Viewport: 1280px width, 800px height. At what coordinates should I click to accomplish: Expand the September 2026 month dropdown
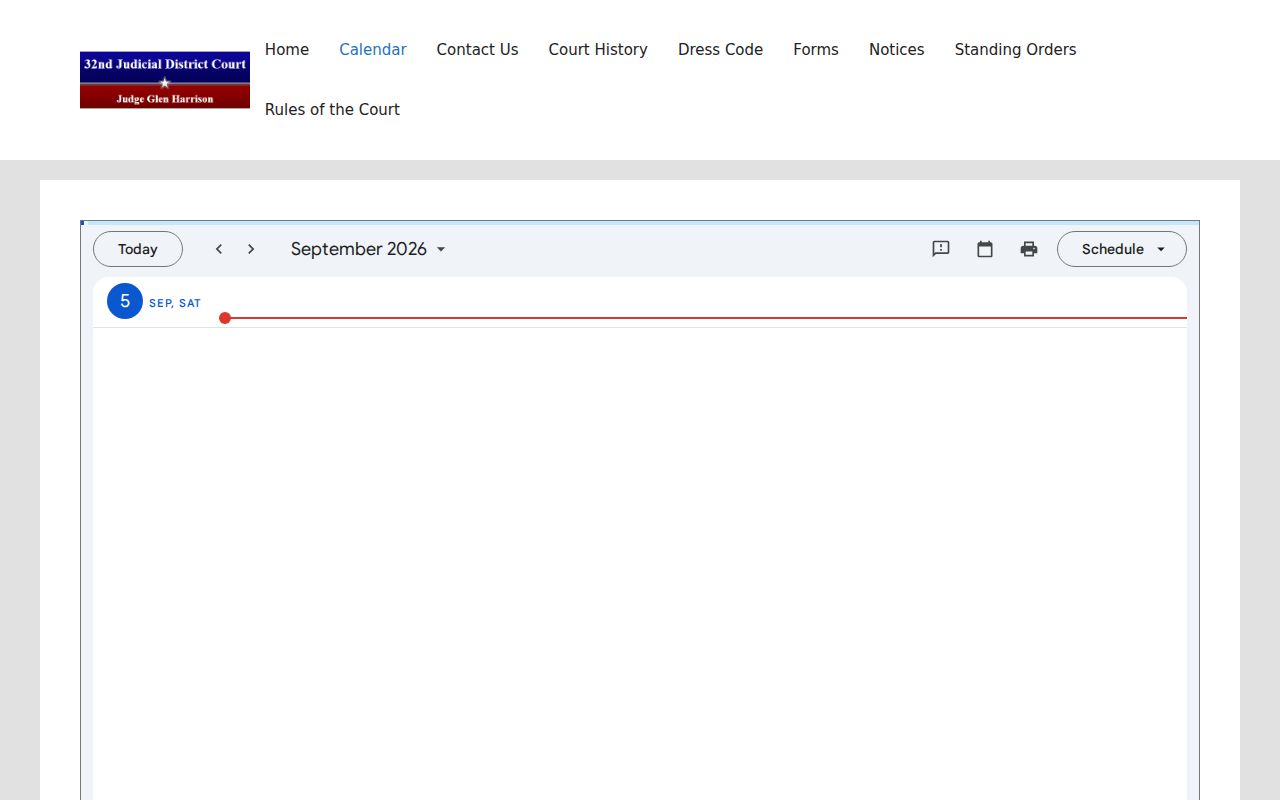click(x=368, y=249)
